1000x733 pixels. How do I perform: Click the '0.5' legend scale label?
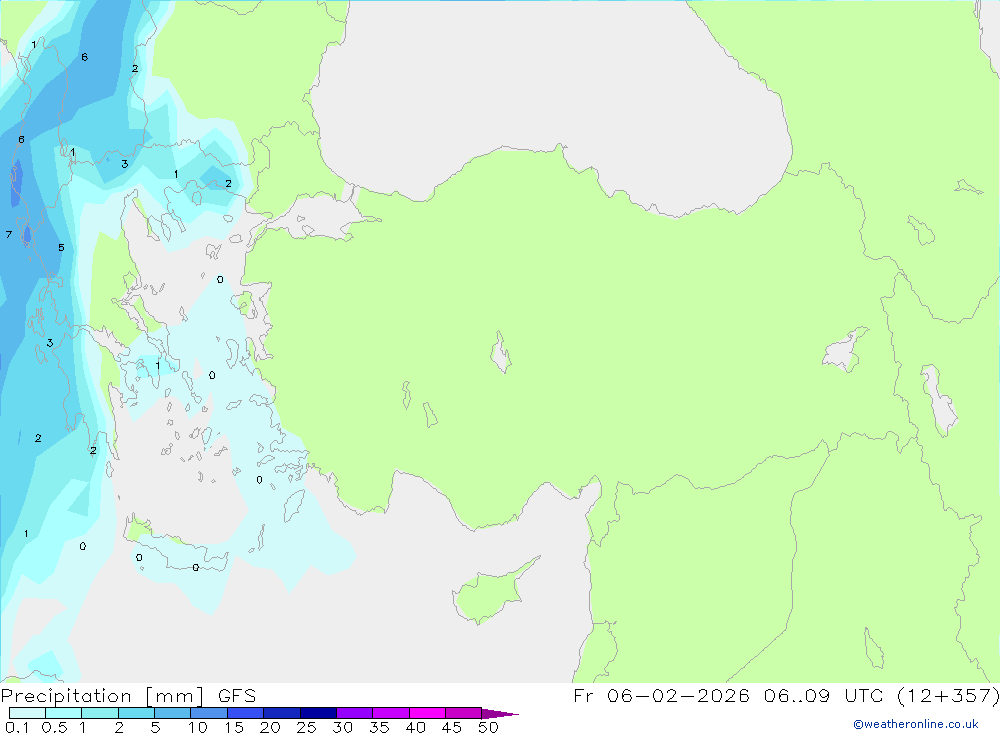tap(54, 727)
